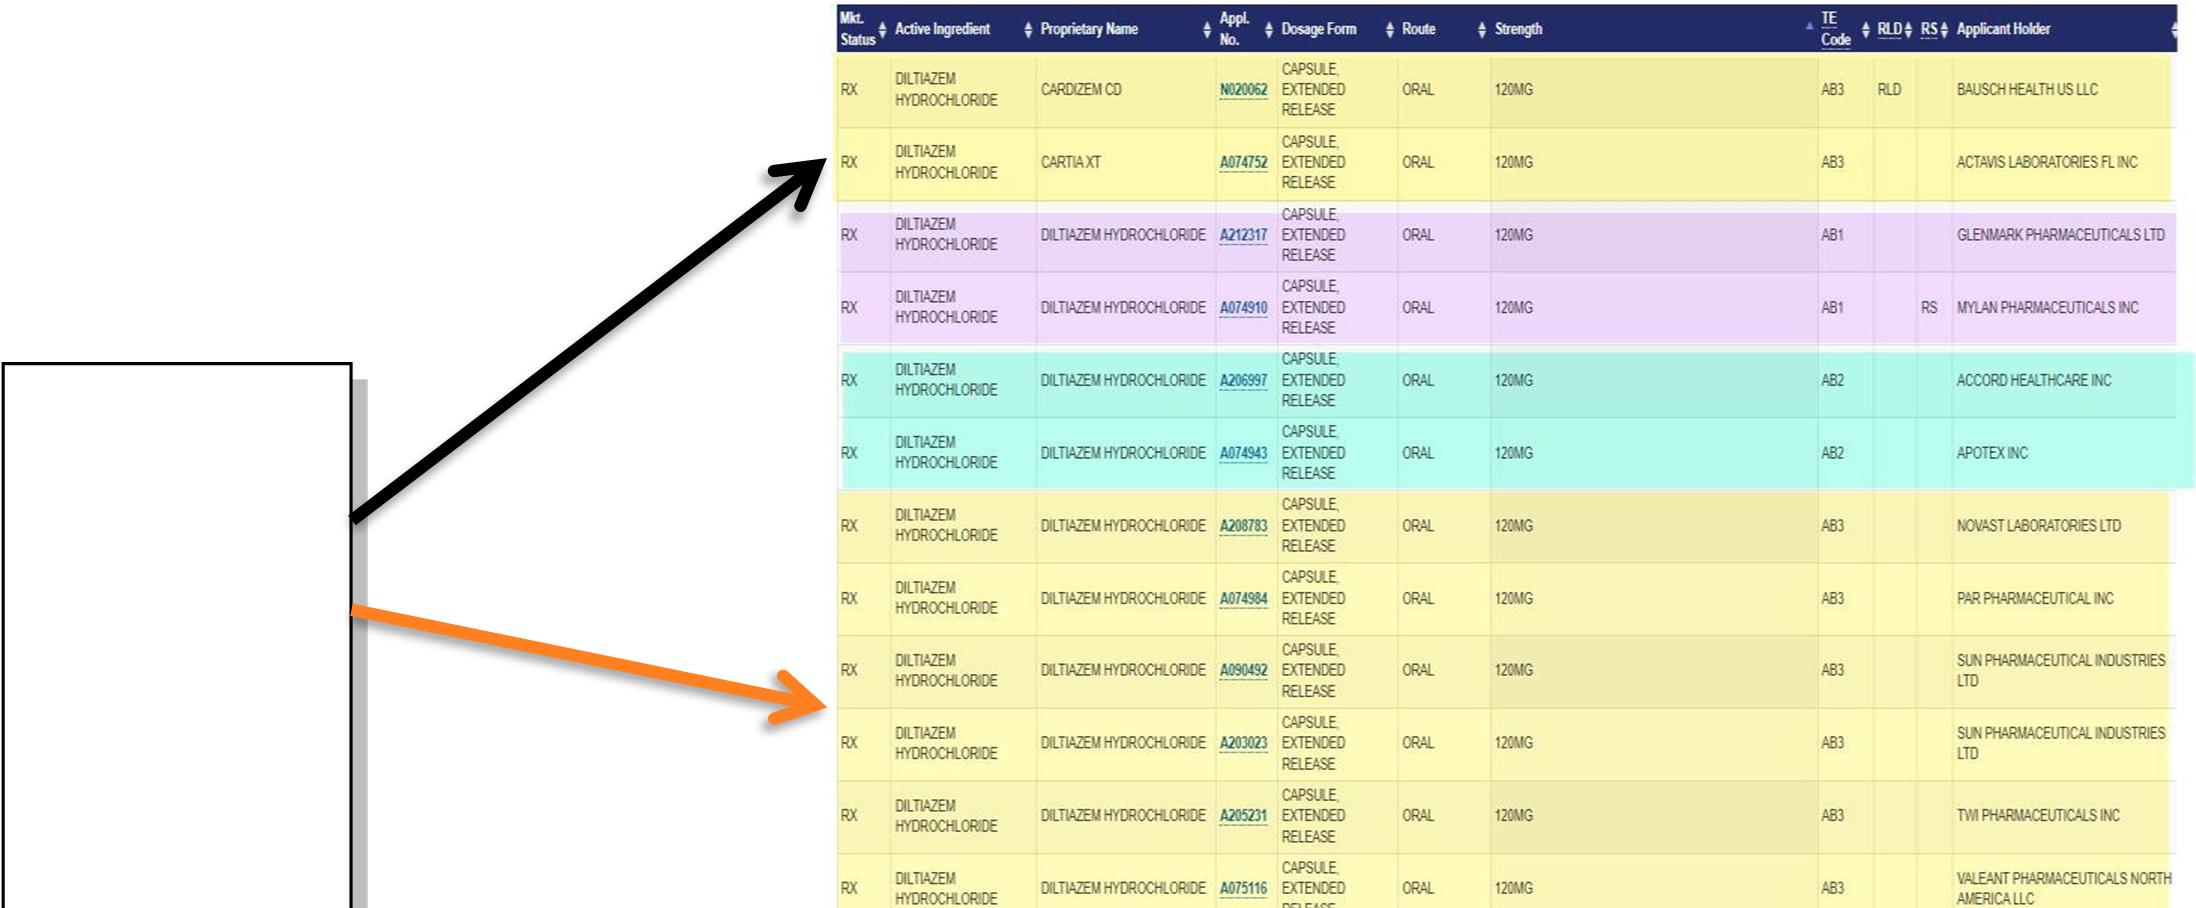Select MYLAN PHARMACEUTICALS INC applicant

click(2047, 308)
